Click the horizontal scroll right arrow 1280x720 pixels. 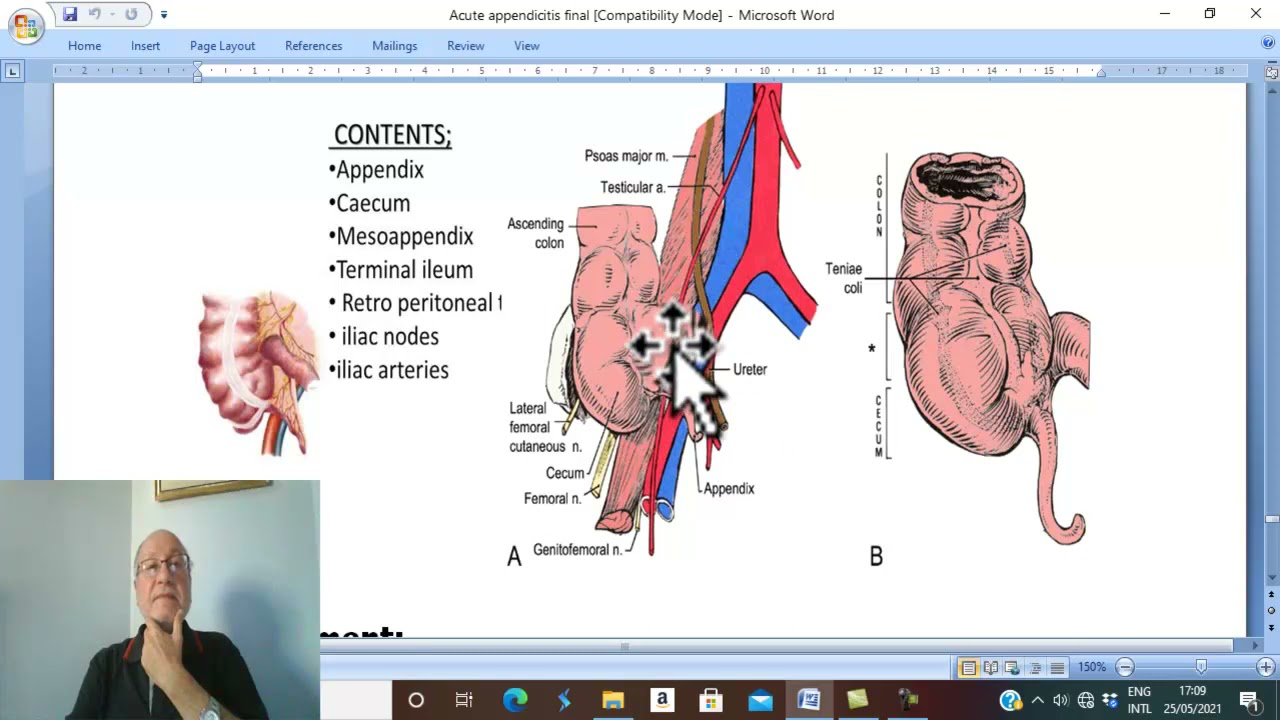tap(1256, 646)
